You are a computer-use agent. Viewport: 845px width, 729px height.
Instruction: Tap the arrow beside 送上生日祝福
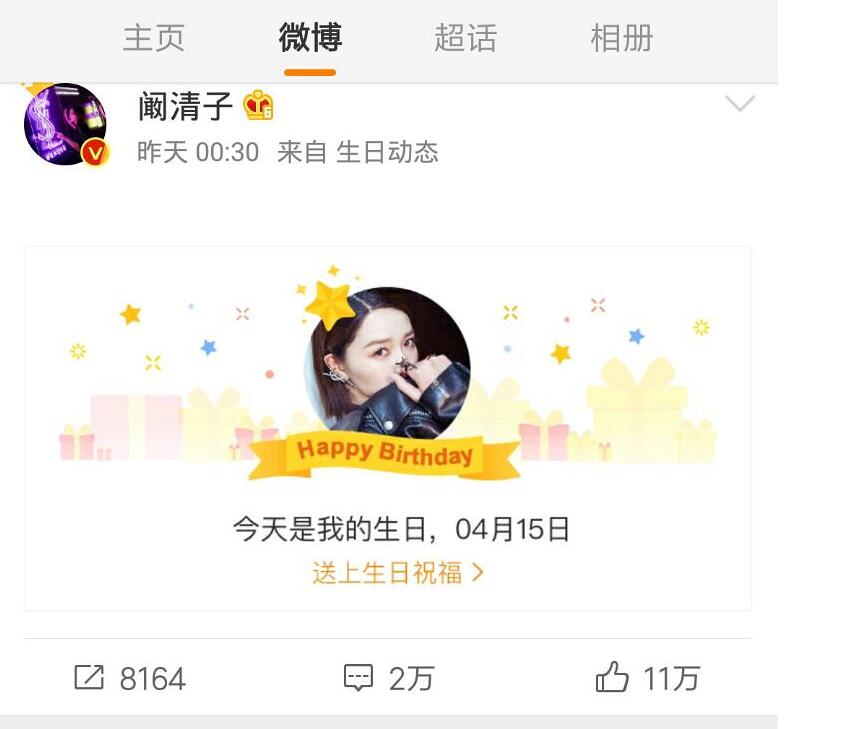point(477,572)
